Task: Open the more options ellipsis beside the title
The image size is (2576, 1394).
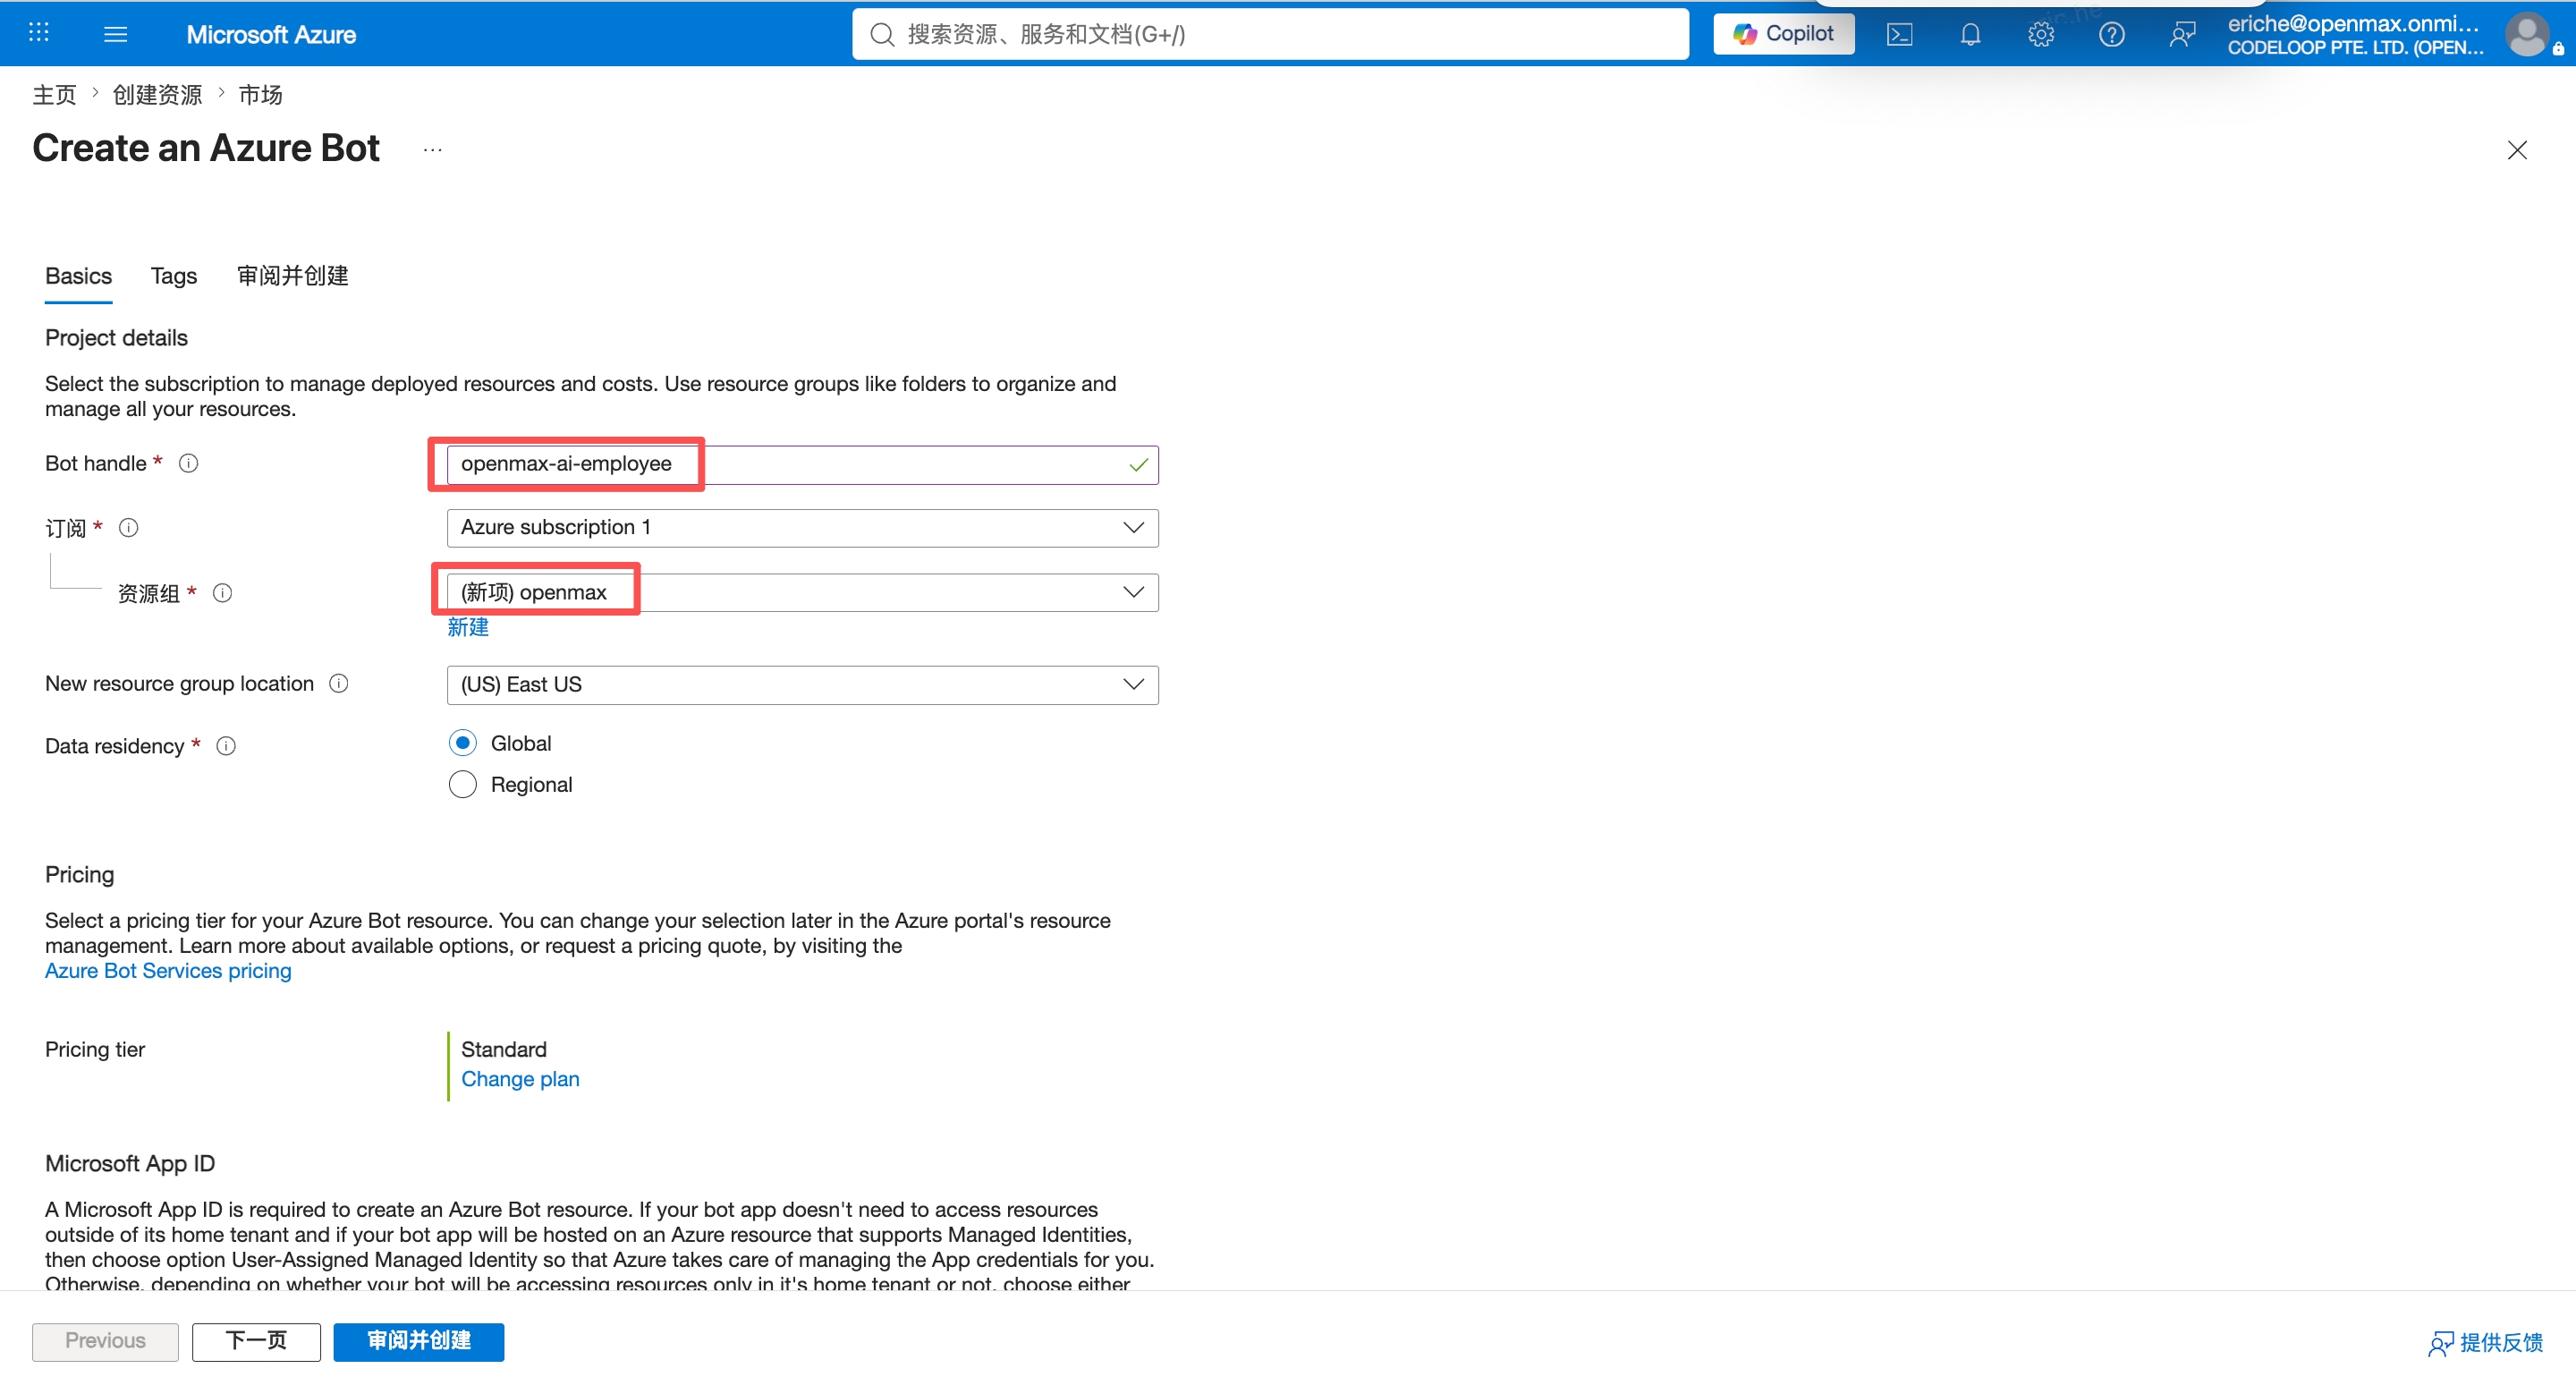Action: [x=432, y=150]
